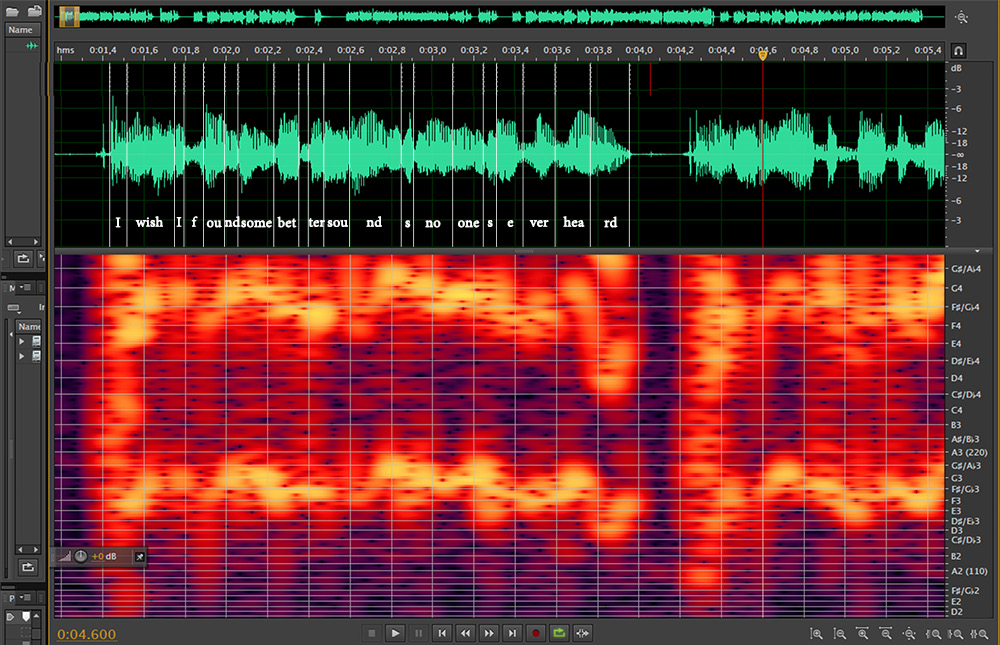Viewport: 1000px width, 645px height.
Task: Toggle snapping magnet icon by the ruler
Action: pyautogui.click(x=958, y=50)
